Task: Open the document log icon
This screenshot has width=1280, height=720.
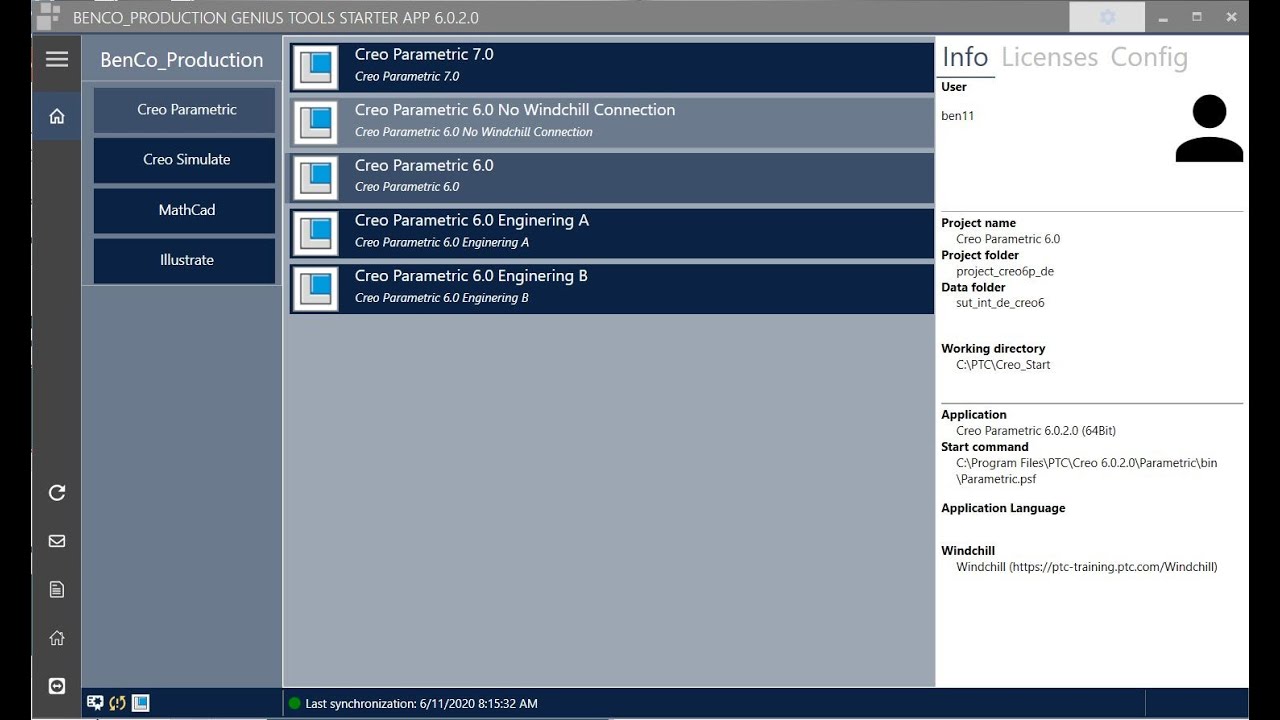Action: [x=57, y=589]
